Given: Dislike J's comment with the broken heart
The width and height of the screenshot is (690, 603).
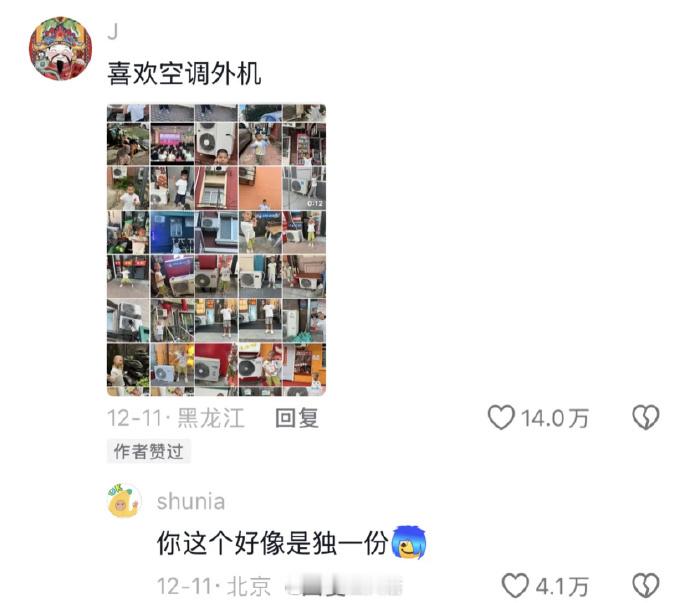Looking at the screenshot, I should tap(646, 417).
